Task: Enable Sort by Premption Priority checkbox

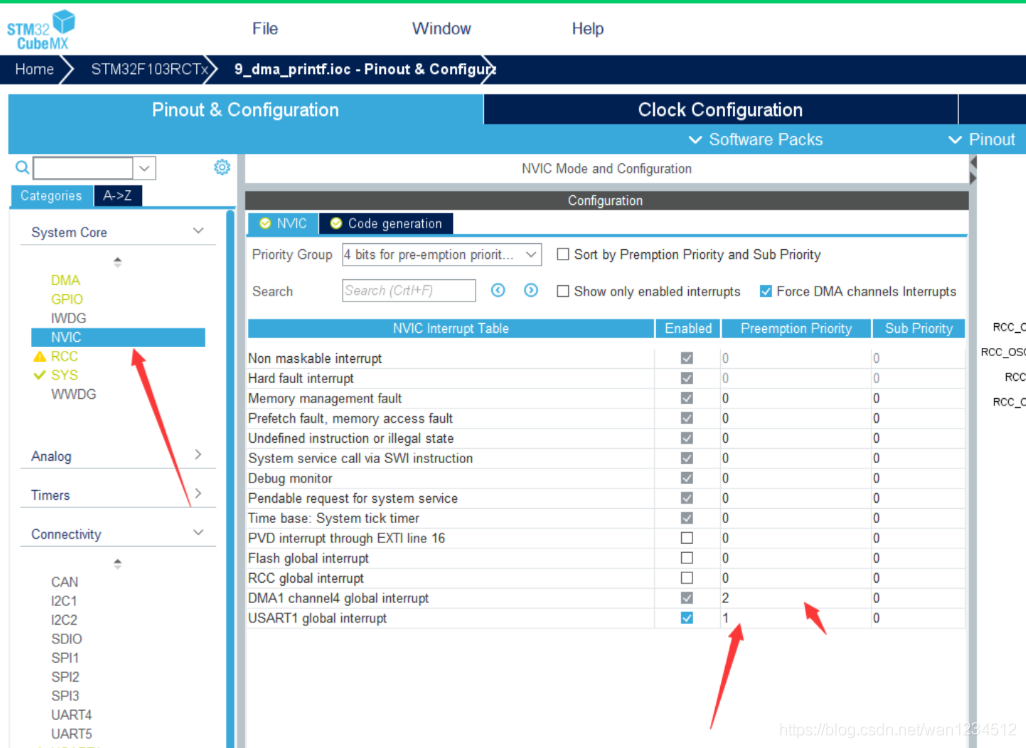Action: point(563,254)
